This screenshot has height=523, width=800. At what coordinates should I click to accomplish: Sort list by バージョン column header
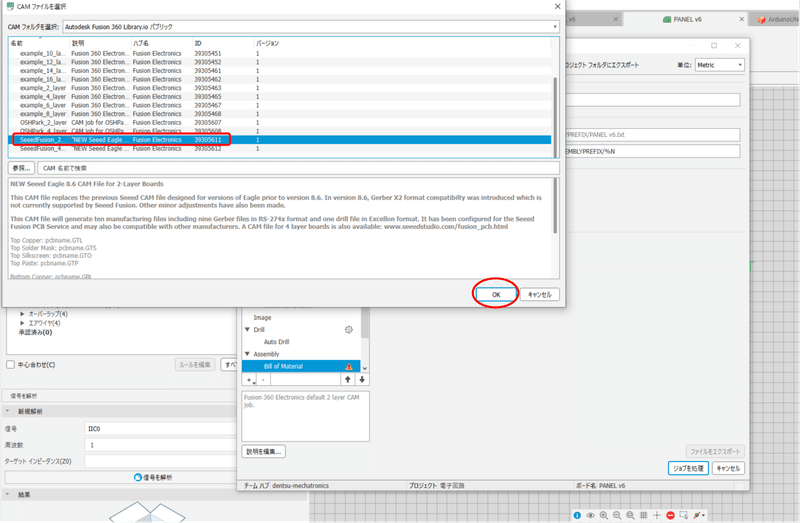click(402, 43)
